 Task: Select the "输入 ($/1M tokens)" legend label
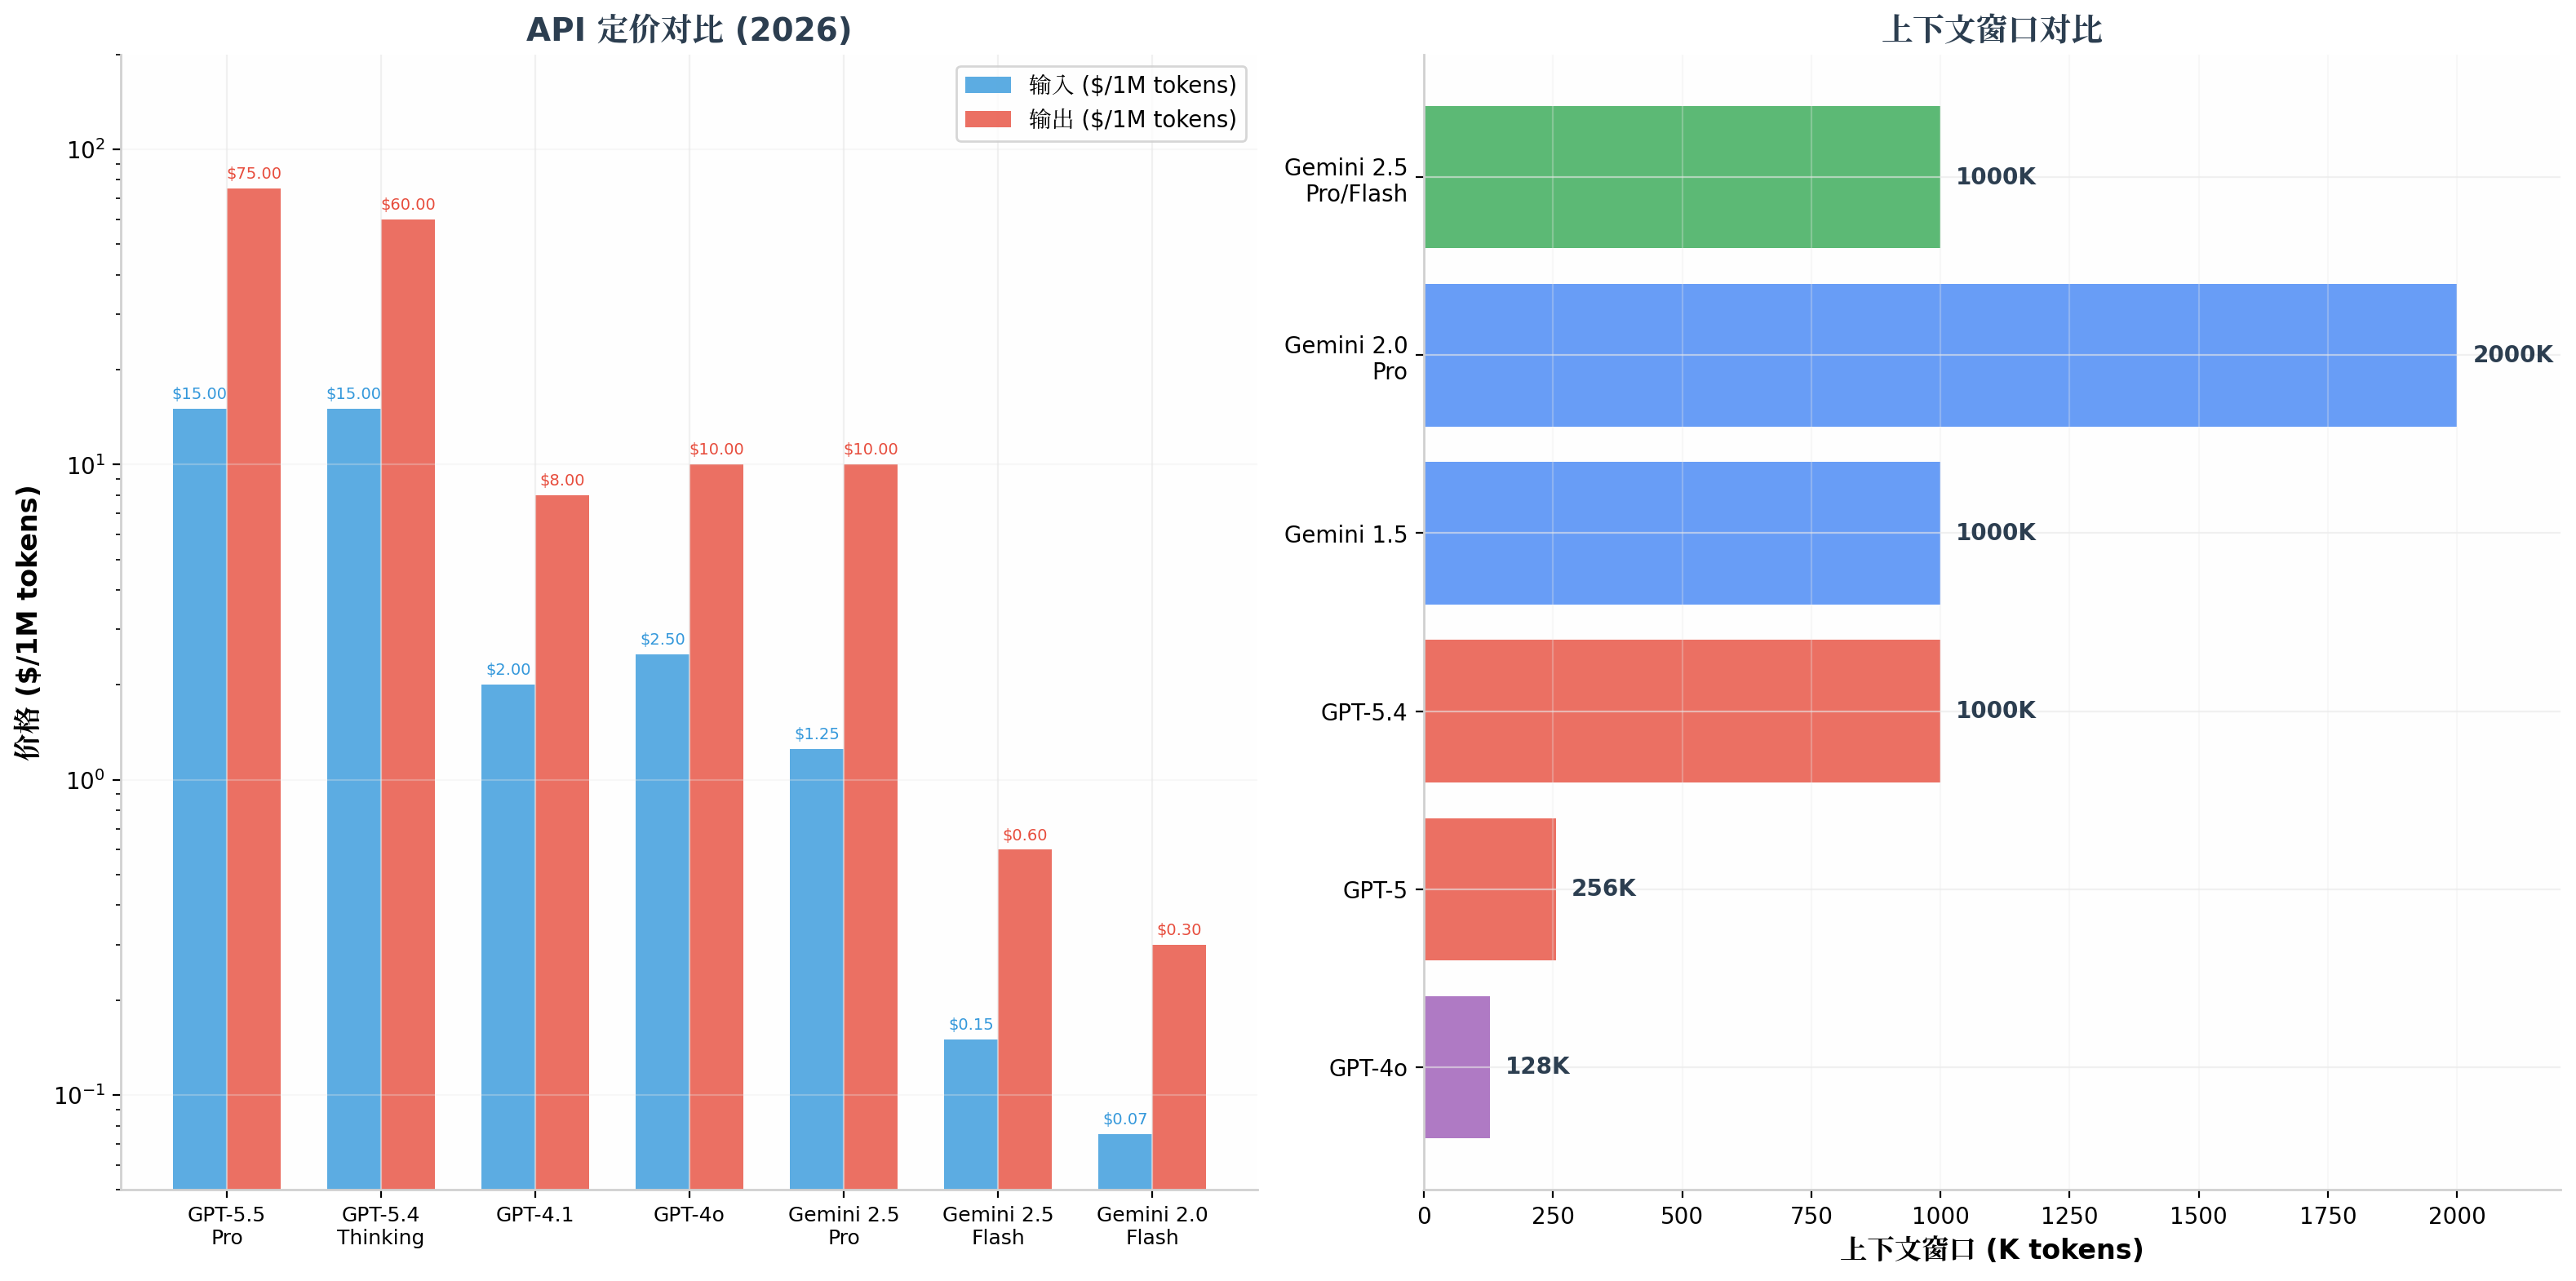pyautogui.click(x=1132, y=85)
